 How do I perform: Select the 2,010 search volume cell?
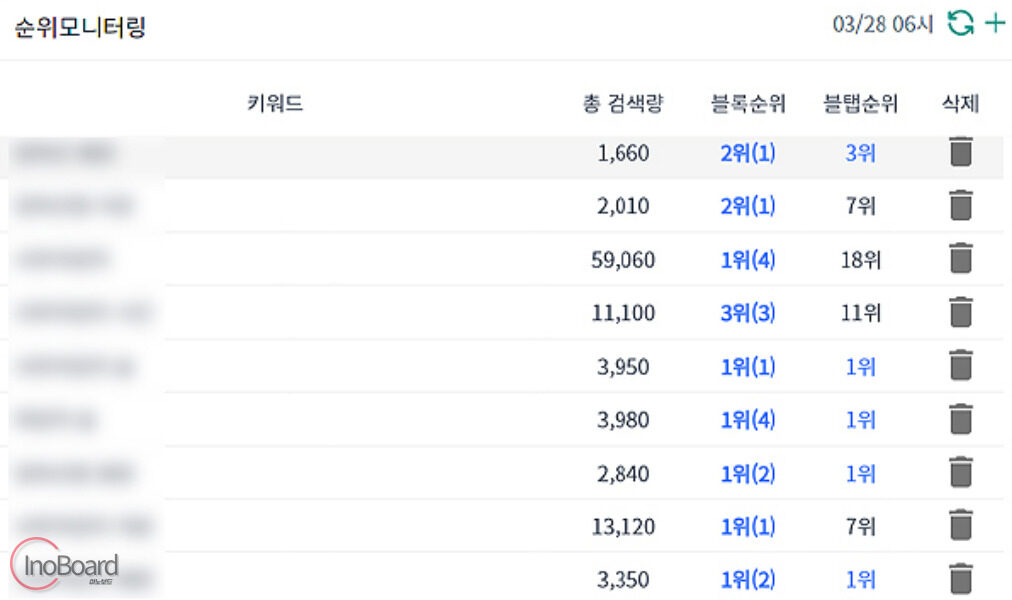(x=623, y=206)
